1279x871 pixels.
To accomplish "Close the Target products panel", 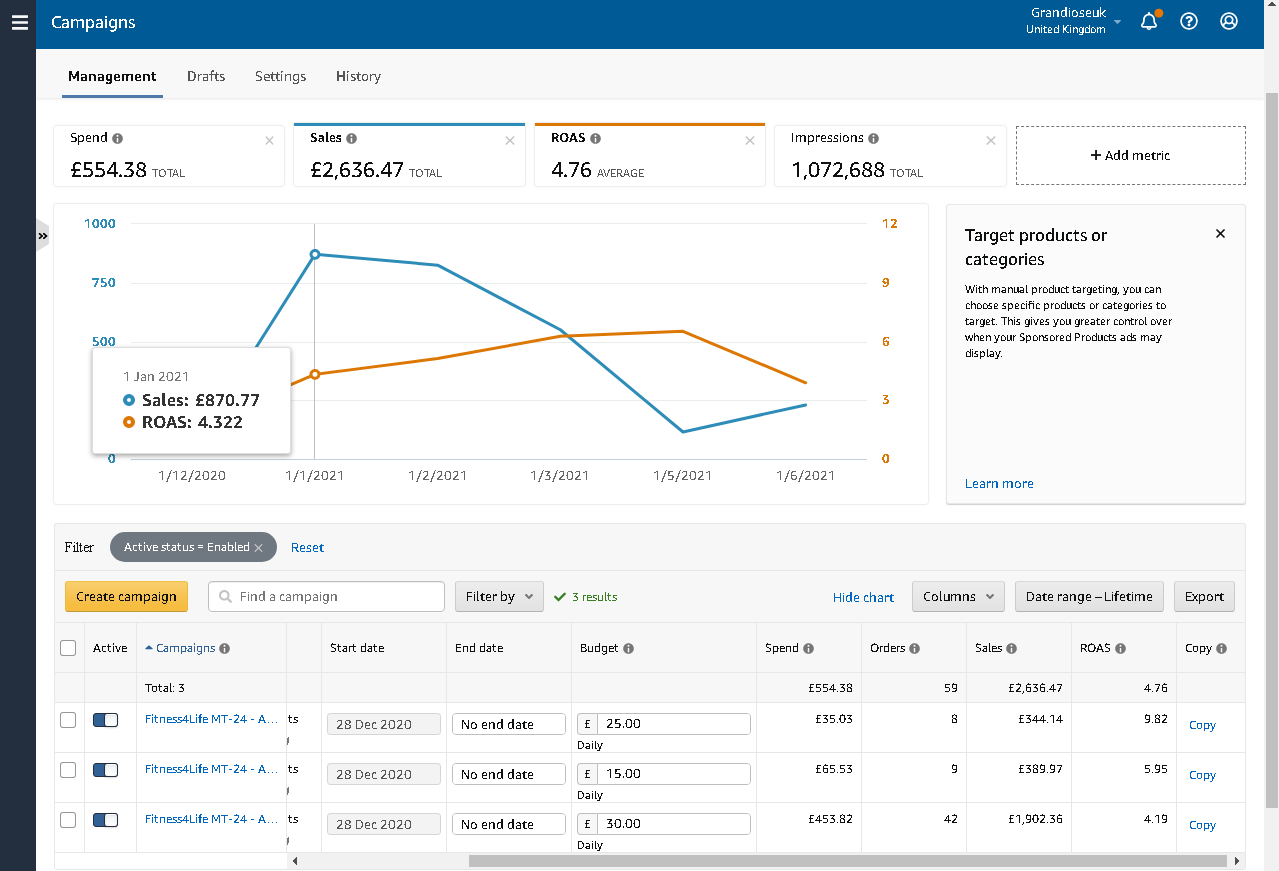I will (x=1220, y=234).
